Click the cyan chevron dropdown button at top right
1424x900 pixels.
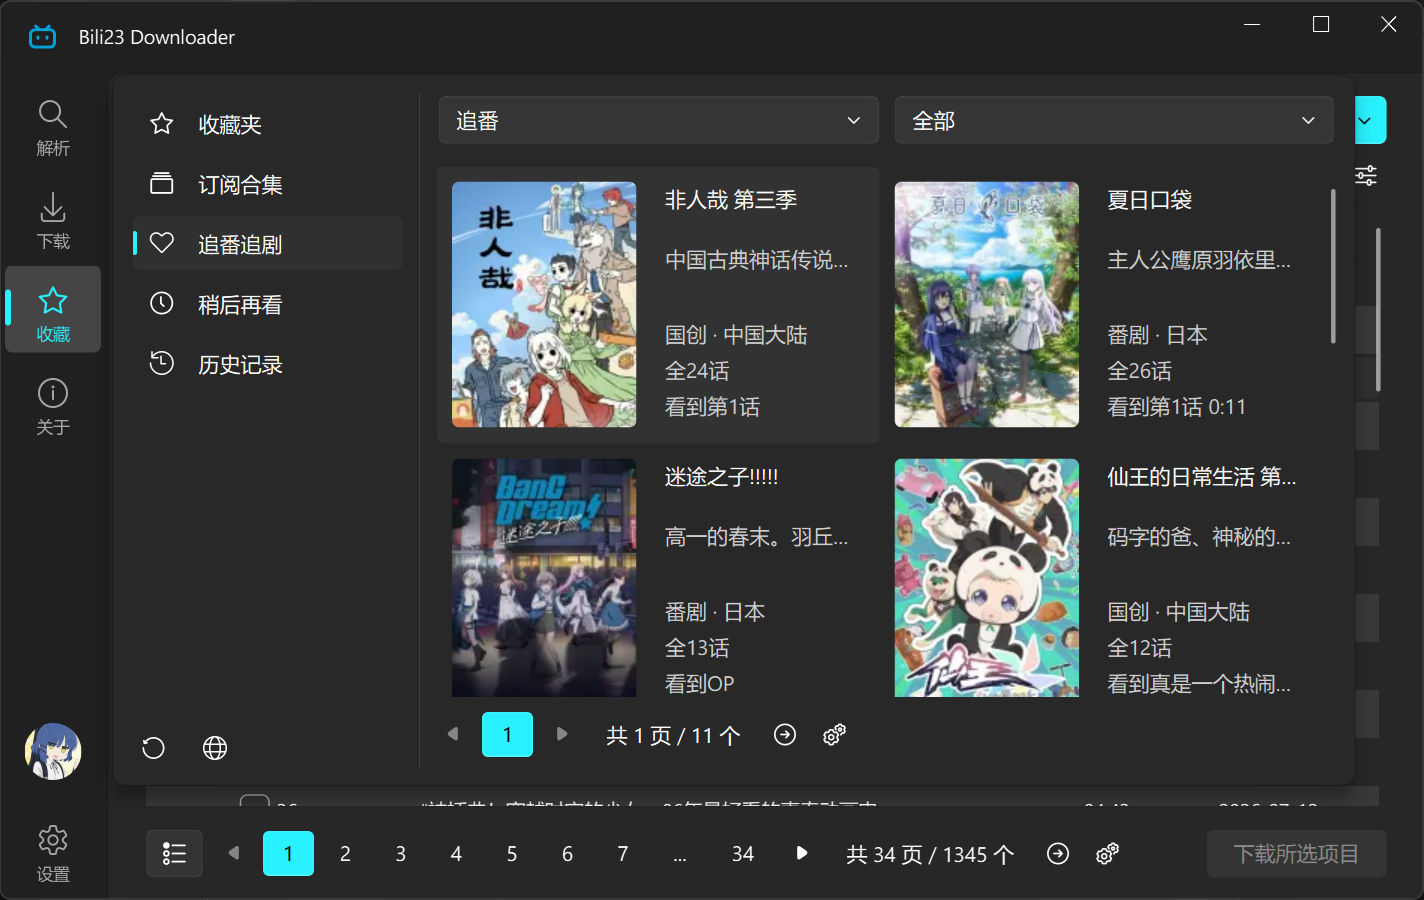1370,120
